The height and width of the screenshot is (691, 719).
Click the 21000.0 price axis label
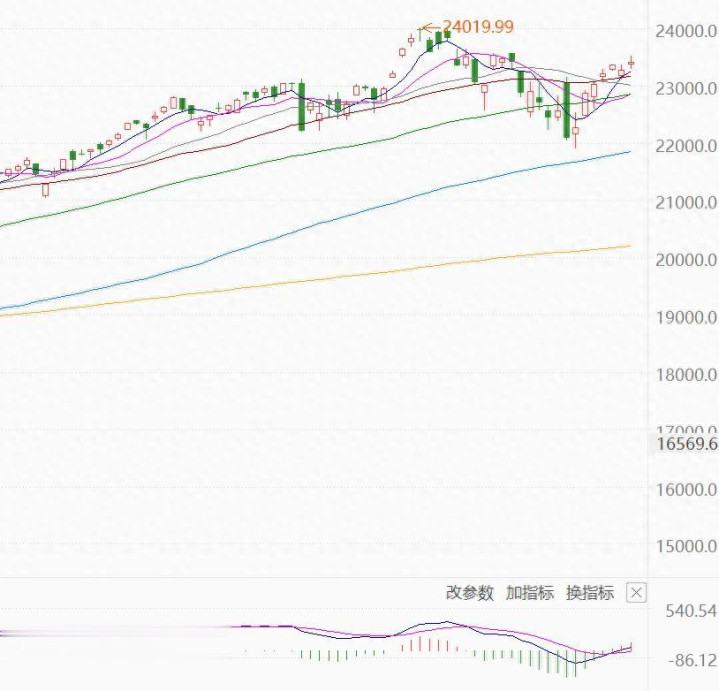686,203
